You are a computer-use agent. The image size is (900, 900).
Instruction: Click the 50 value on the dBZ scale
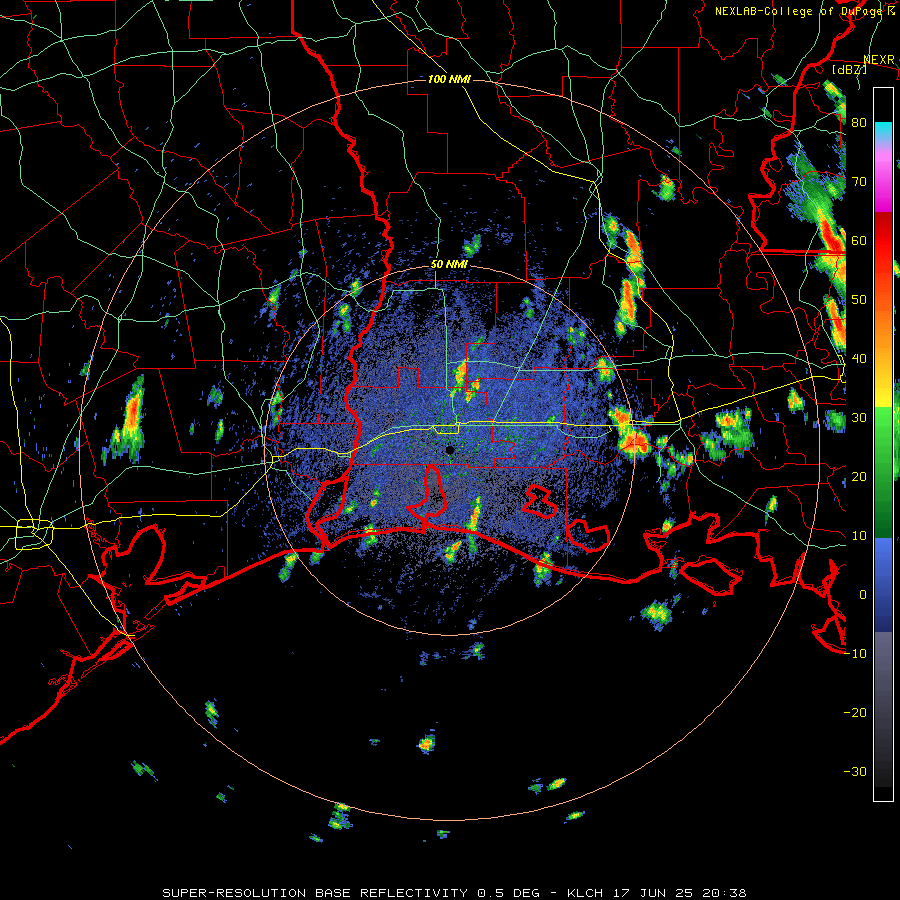pos(859,300)
